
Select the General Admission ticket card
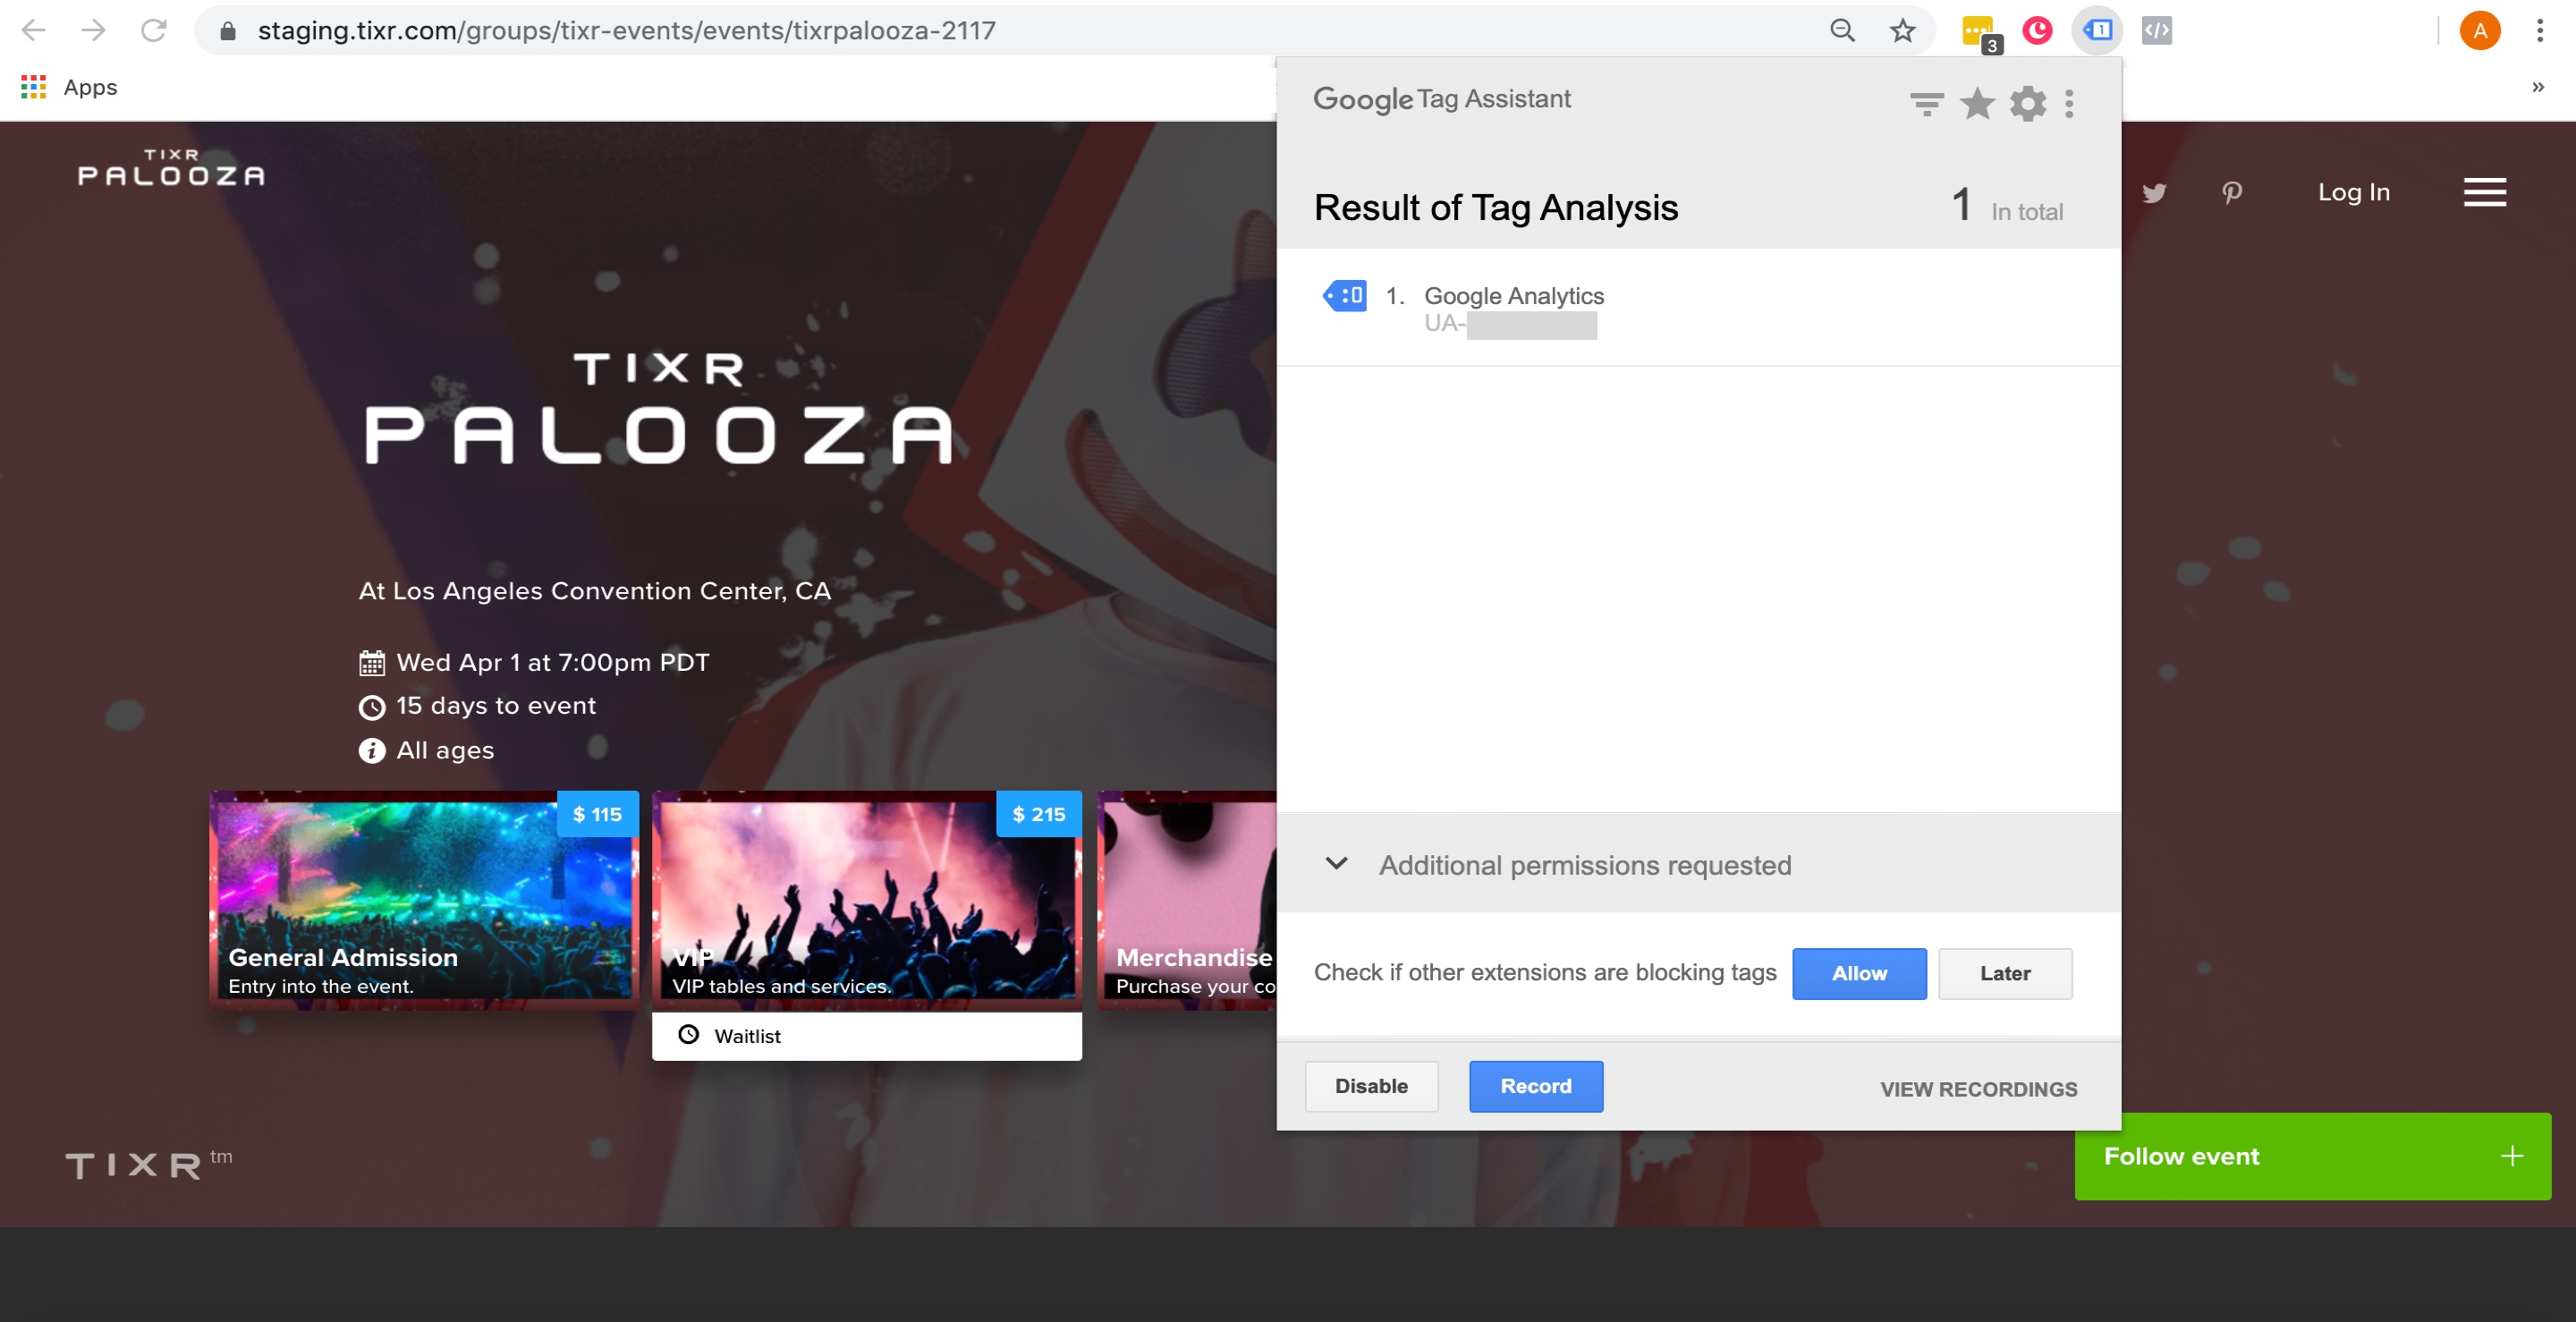pyautogui.click(x=423, y=900)
